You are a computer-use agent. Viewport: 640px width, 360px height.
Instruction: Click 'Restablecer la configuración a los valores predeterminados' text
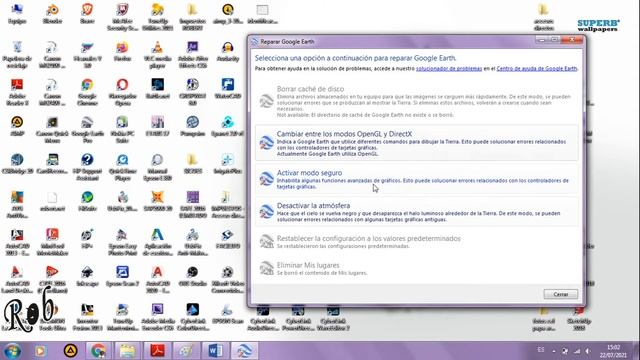coord(368,238)
